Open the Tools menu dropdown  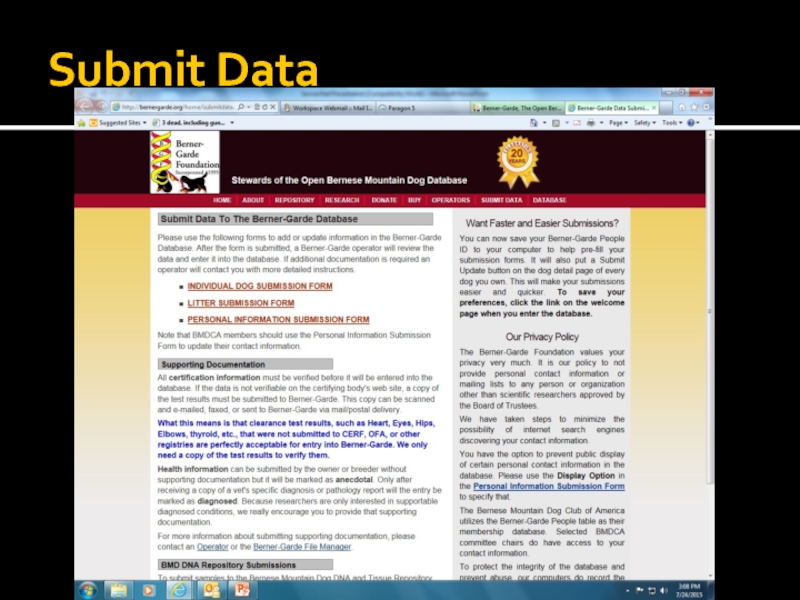click(672, 123)
